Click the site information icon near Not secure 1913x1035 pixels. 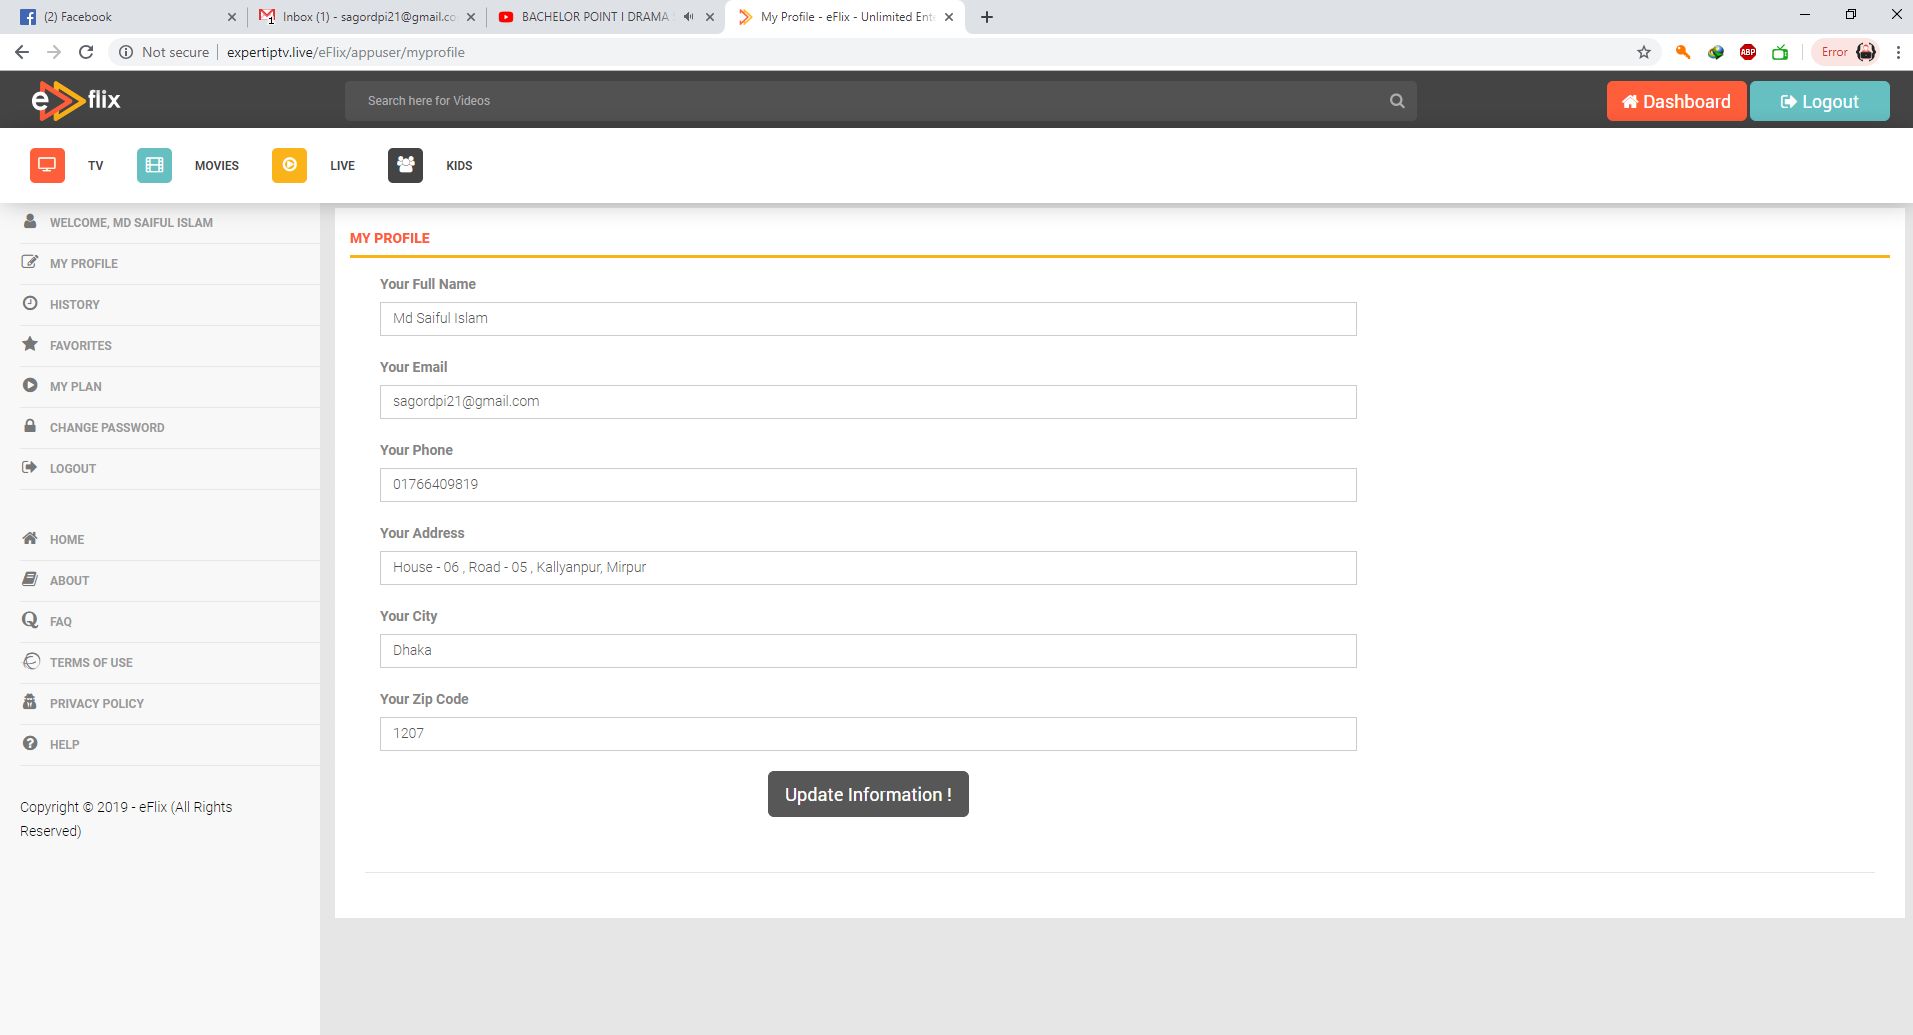tap(126, 52)
